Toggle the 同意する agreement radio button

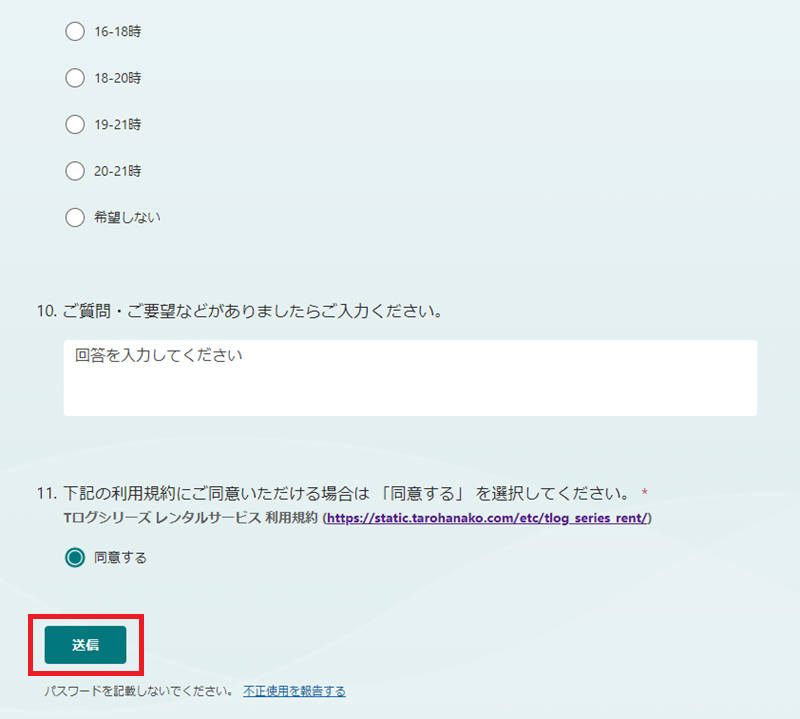coord(75,558)
